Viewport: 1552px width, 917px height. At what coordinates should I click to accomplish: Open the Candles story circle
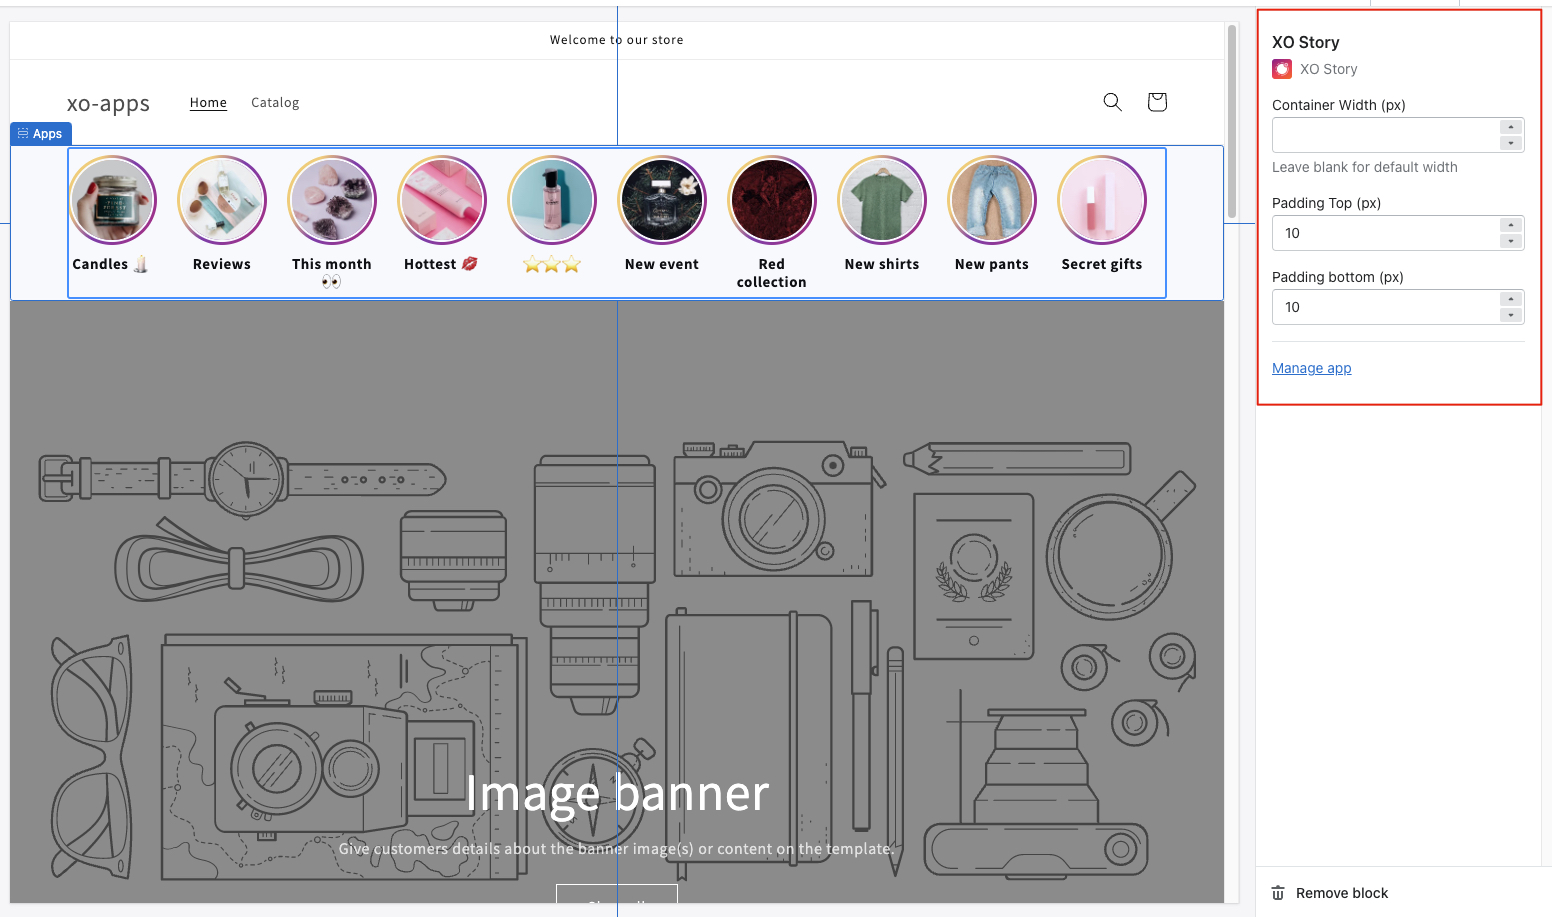click(112, 200)
